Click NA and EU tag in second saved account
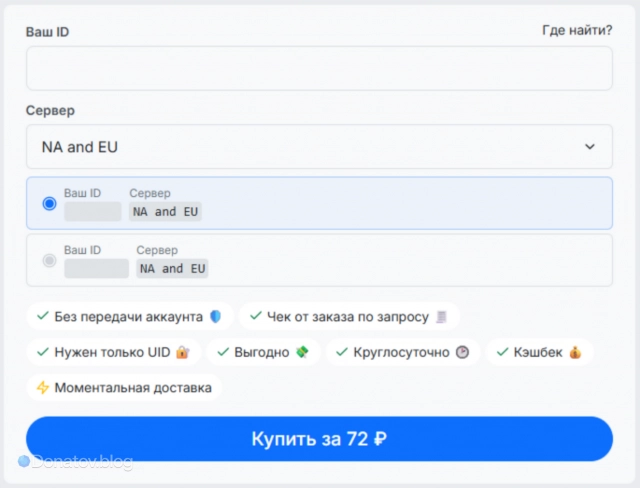Viewport: 640px width, 488px height. click(x=172, y=268)
